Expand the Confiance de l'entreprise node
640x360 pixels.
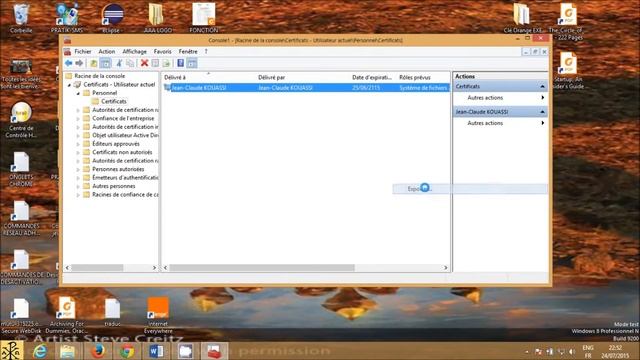pyautogui.click(x=78, y=119)
